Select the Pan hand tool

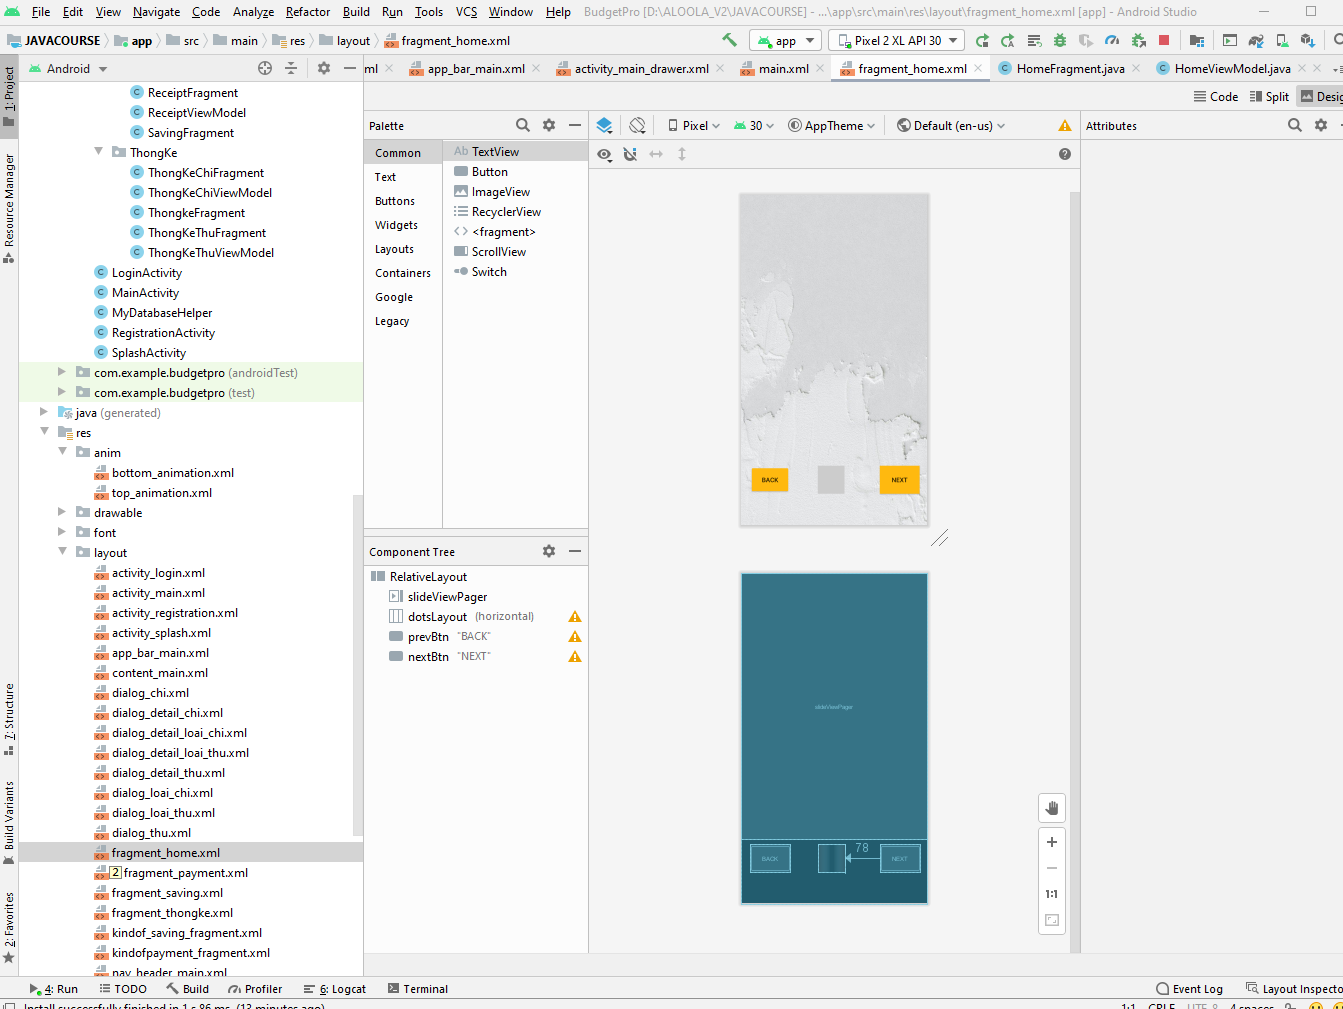tap(1052, 808)
